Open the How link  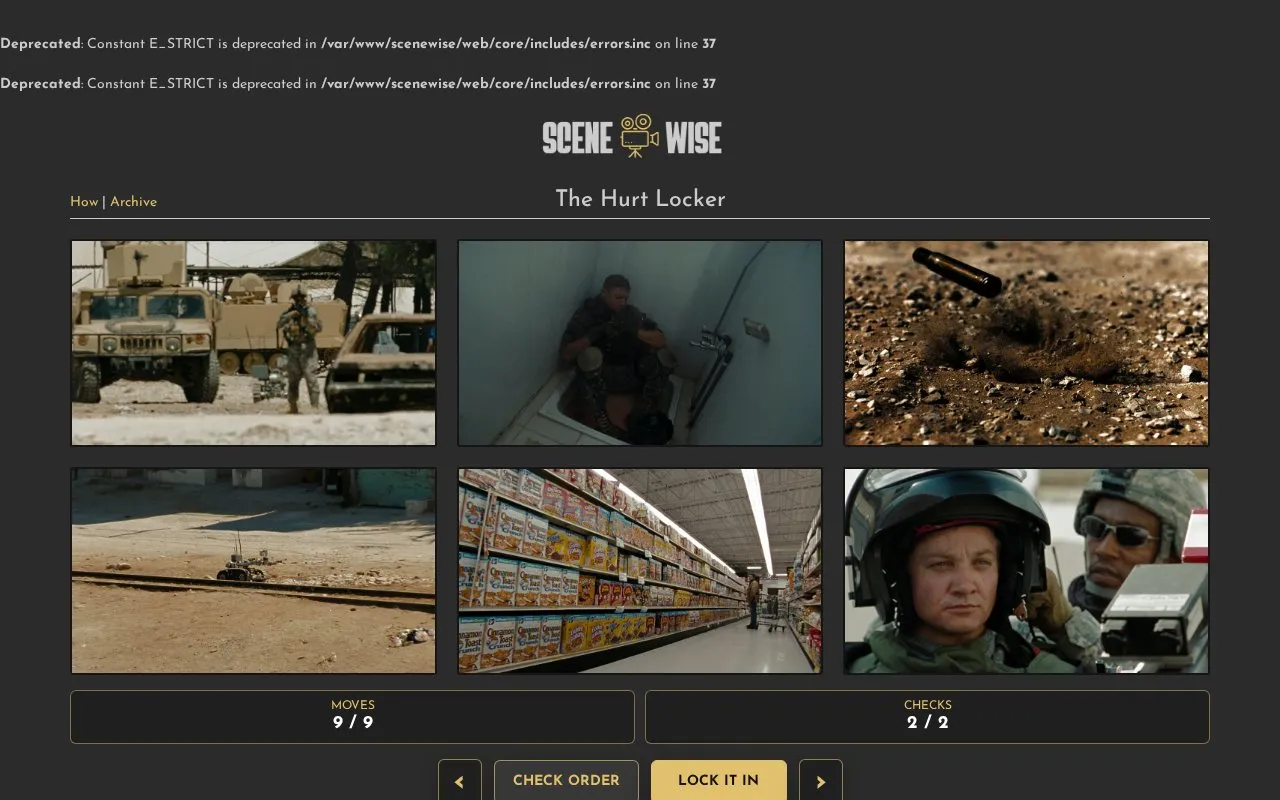[84, 201]
